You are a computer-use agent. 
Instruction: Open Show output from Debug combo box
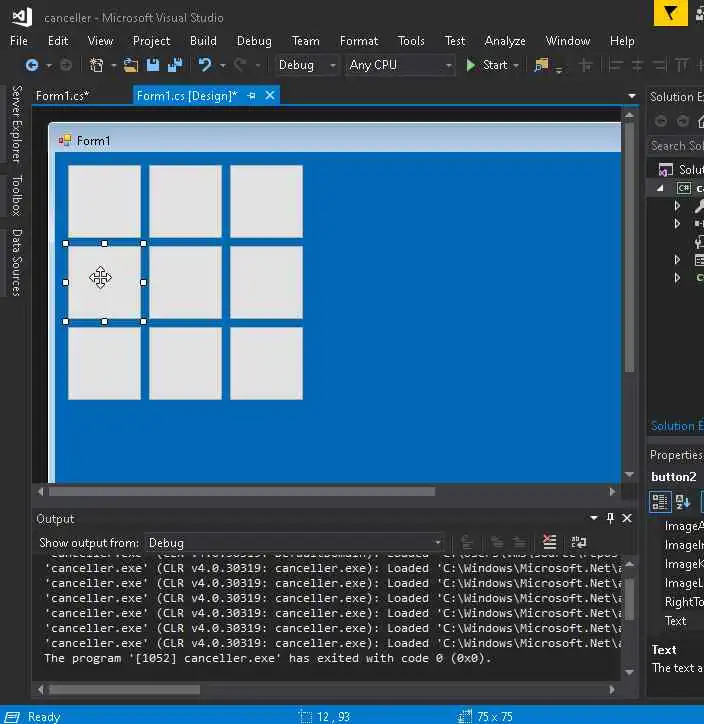295,543
